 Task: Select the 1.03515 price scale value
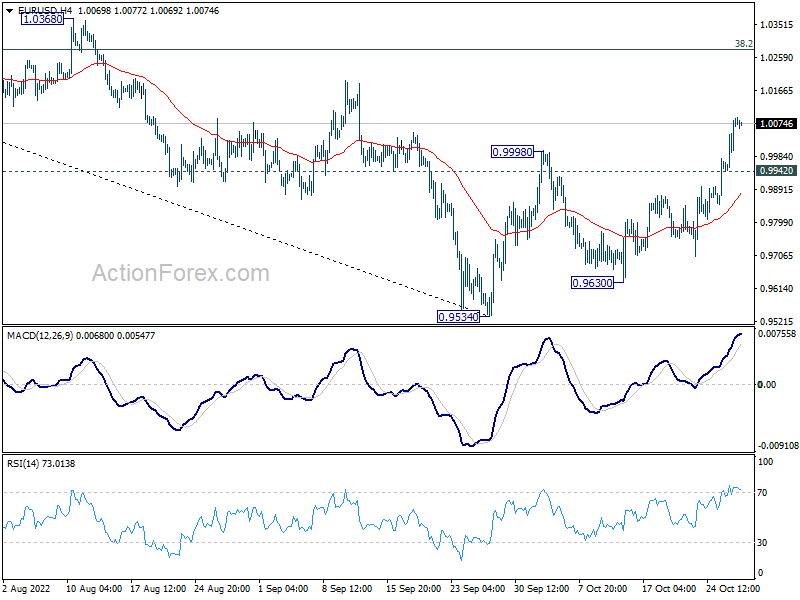pos(777,24)
